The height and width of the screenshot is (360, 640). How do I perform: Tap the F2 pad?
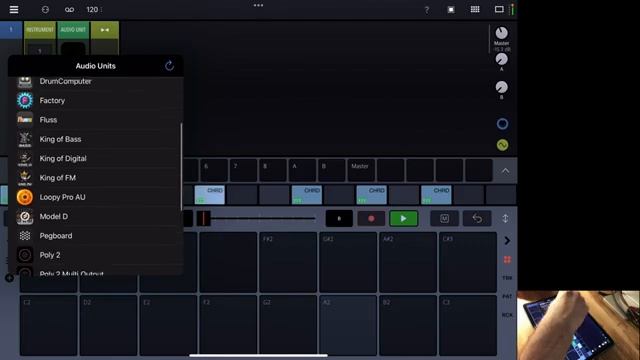tap(228, 326)
